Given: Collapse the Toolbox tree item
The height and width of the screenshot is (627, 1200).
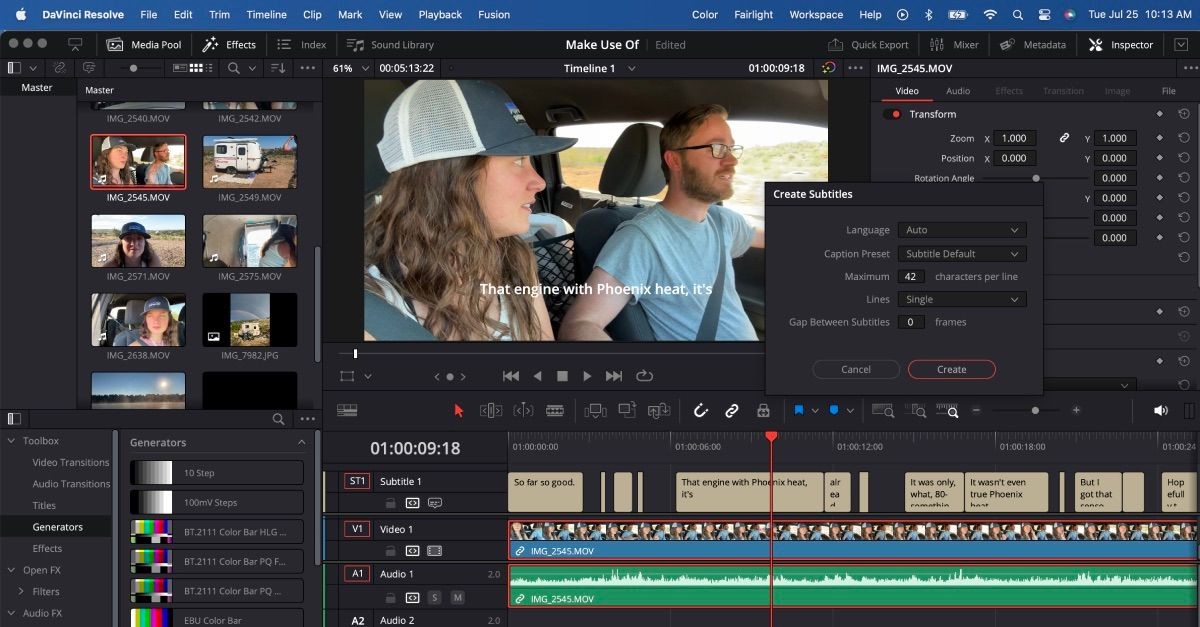Looking at the screenshot, I should pyautogui.click(x=11, y=440).
